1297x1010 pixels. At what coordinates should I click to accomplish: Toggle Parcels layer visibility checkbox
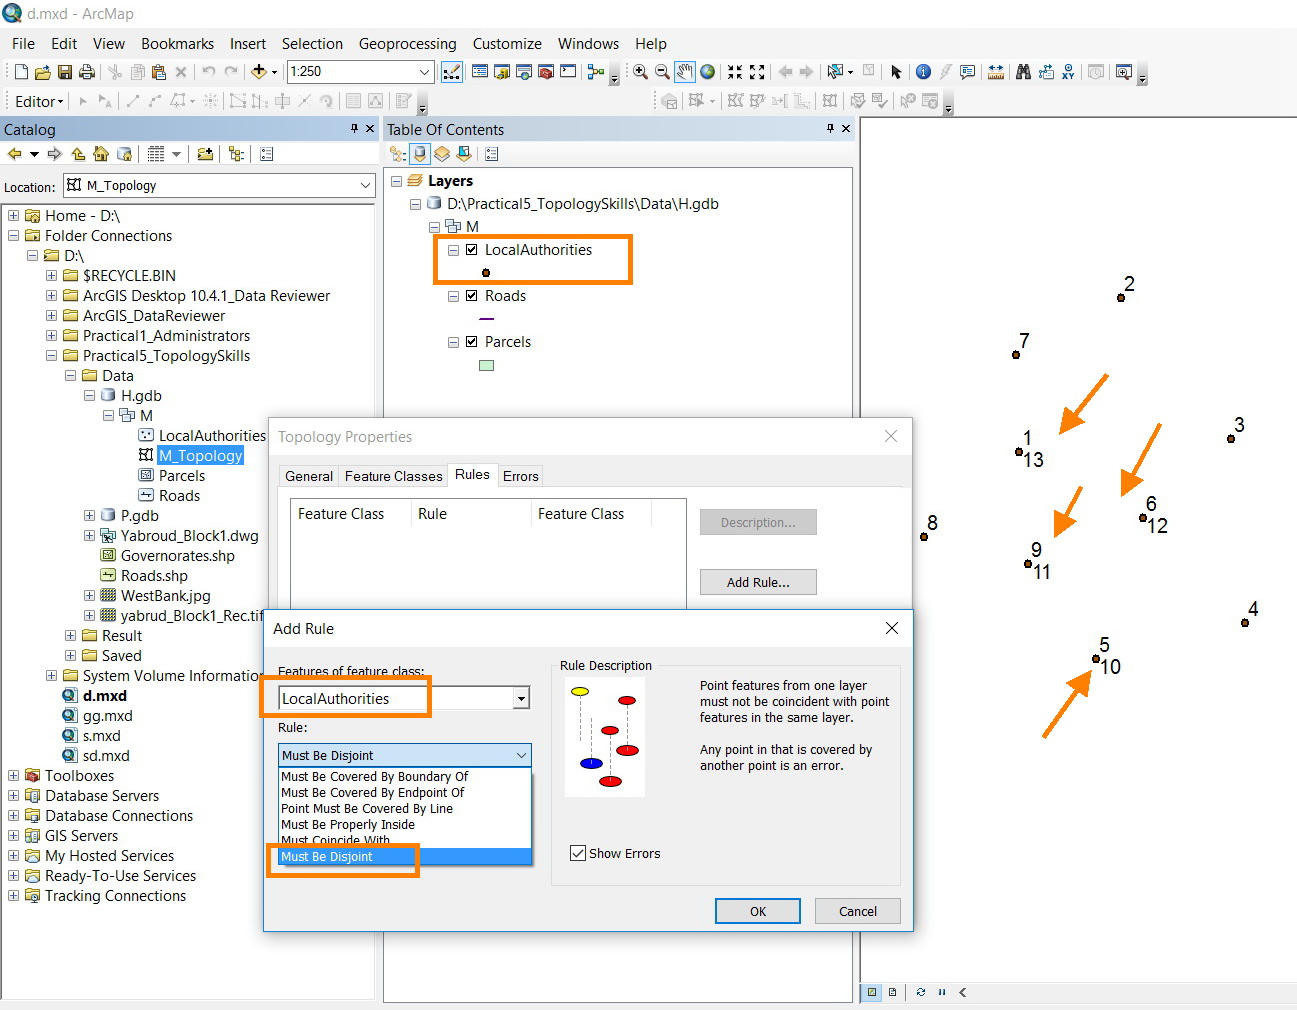(x=472, y=342)
